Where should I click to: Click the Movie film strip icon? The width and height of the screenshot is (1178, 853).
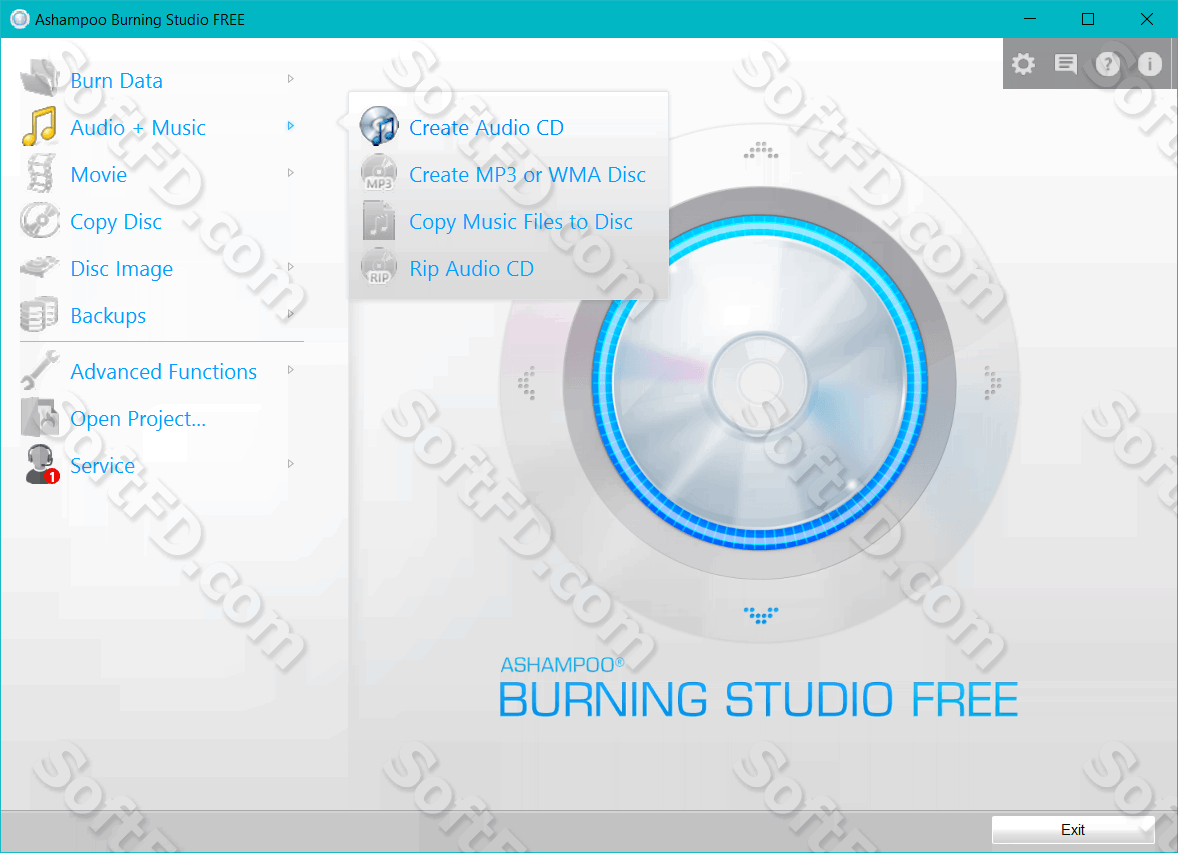pyautogui.click(x=40, y=174)
